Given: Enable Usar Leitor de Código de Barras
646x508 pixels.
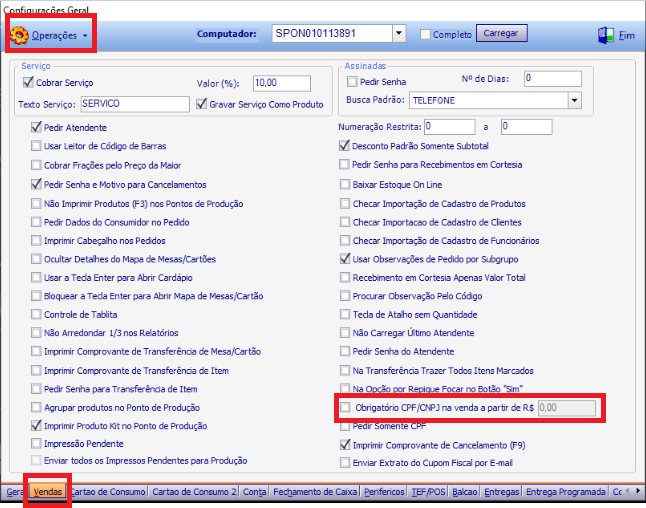Looking at the screenshot, I should (x=36, y=146).
